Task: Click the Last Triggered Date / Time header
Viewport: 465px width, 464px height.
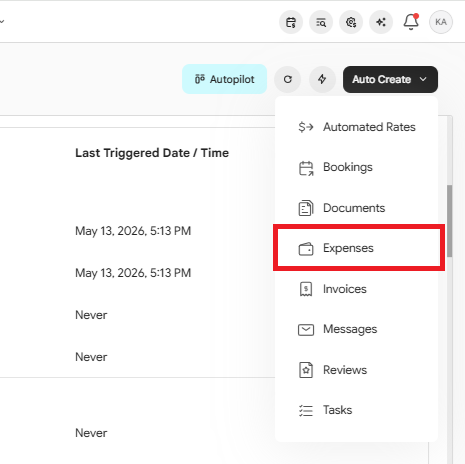Action: [152, 153]
